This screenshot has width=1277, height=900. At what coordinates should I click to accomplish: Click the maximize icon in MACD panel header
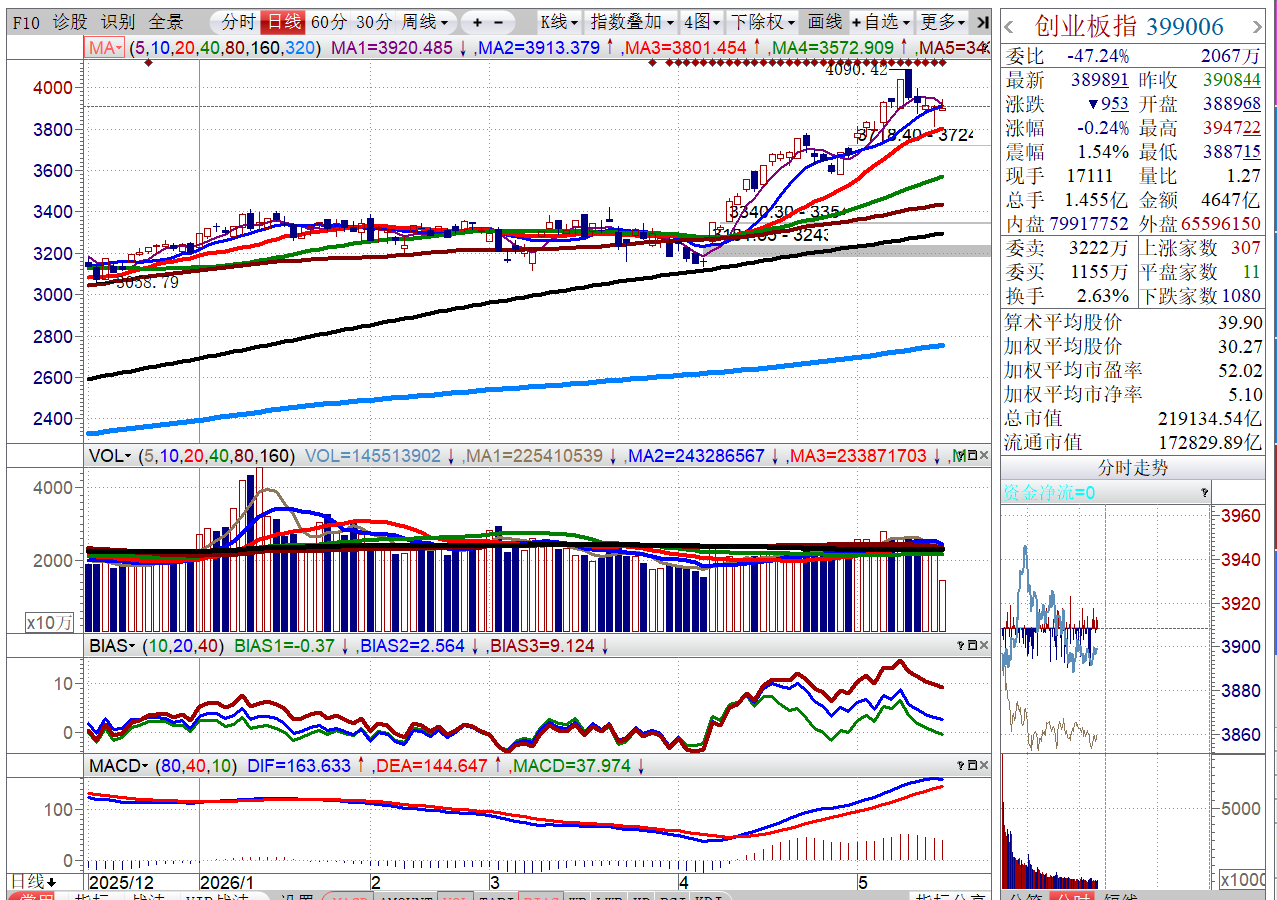click(972, 766)
